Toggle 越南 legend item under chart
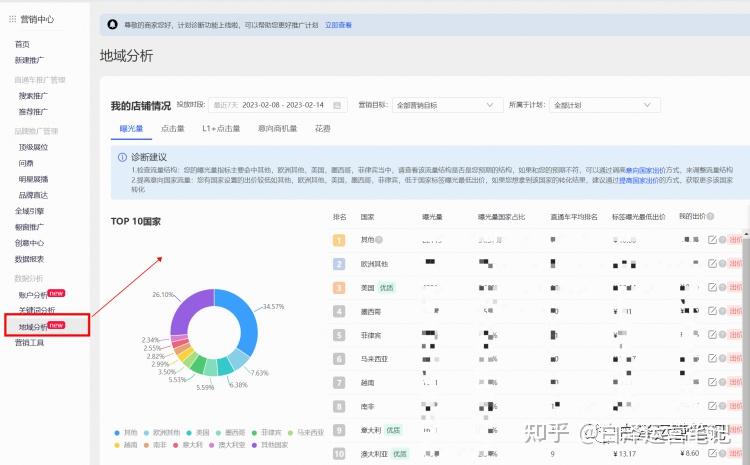 (126, 445)
